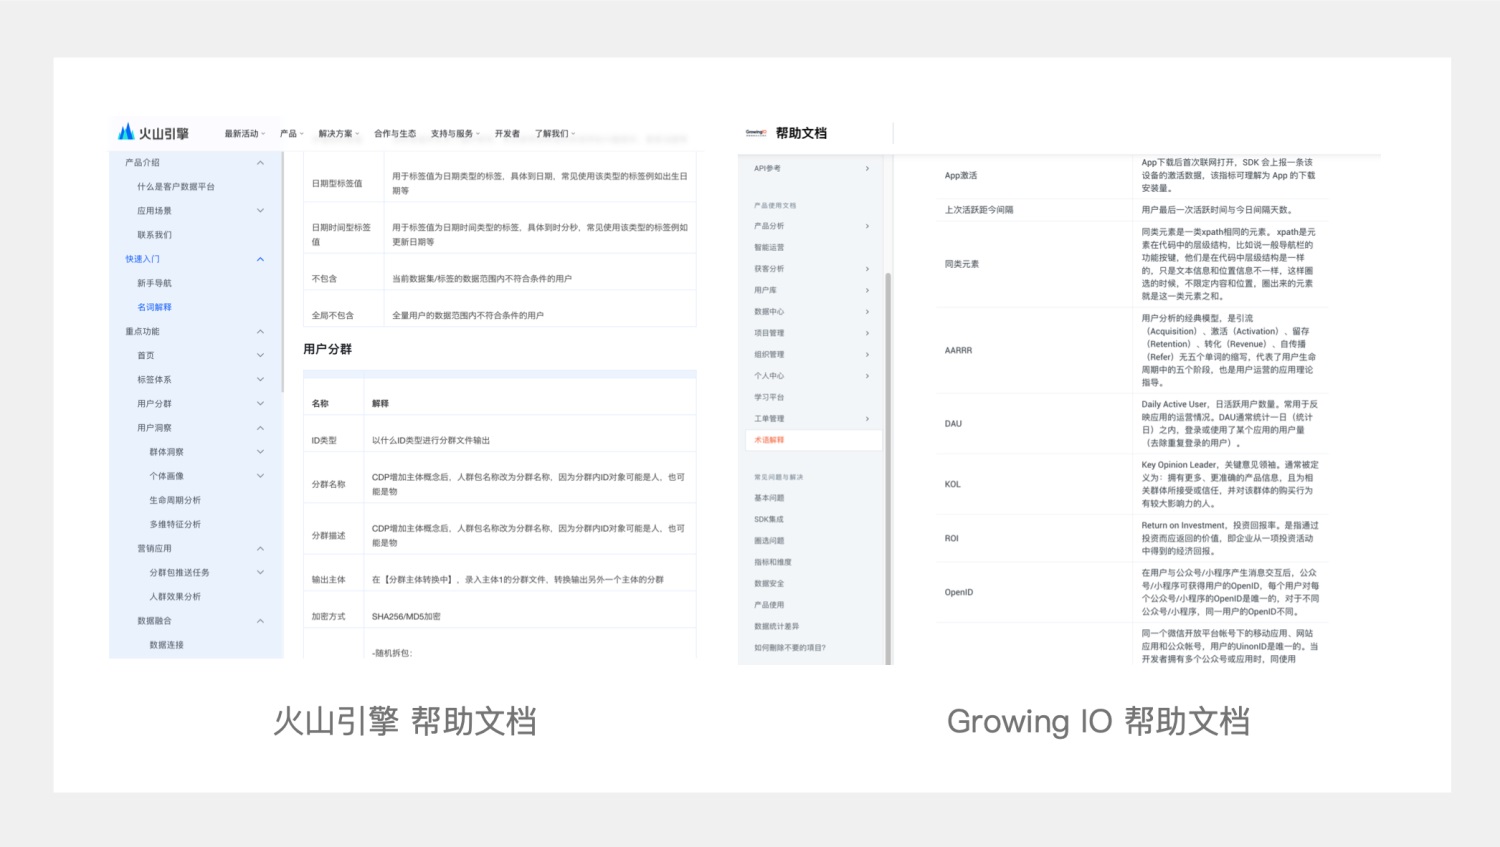Expand 数据中心 in GrowingIO sidebar
The image size is (1500, 847).
pos(867,312)
